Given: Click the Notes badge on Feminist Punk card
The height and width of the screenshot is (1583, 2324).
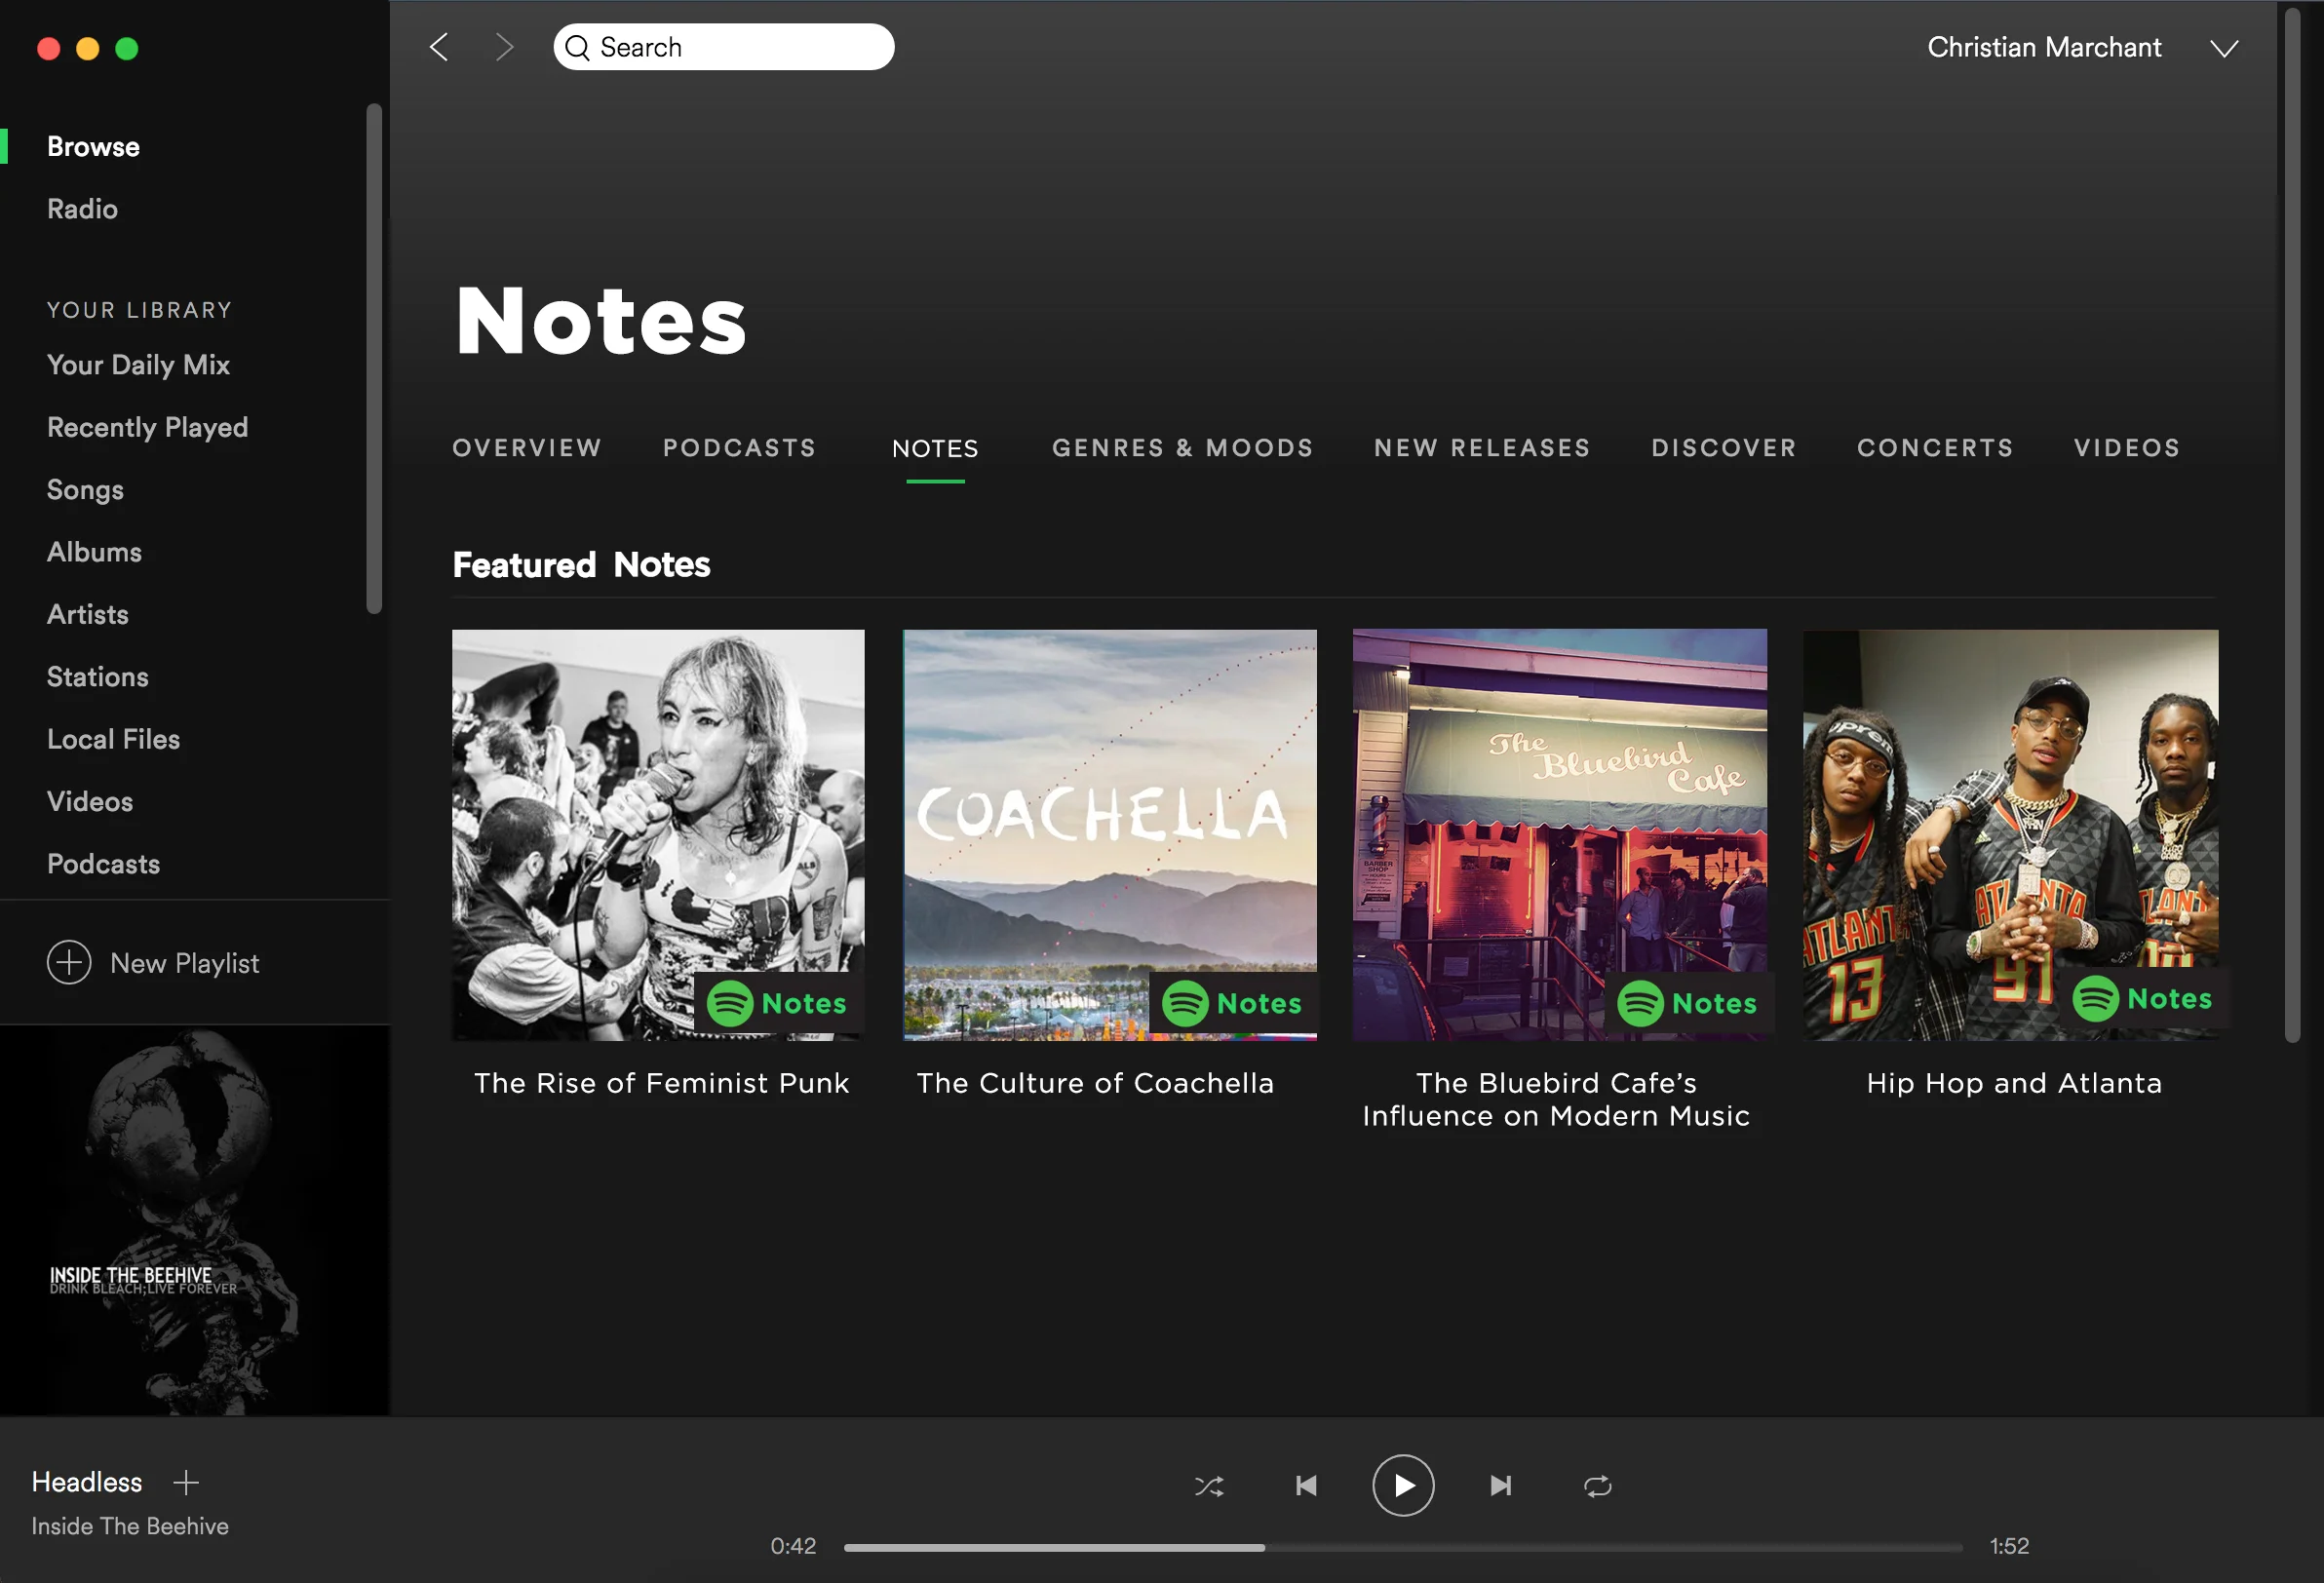Looking at the screenshot, I should [778, 1003].
